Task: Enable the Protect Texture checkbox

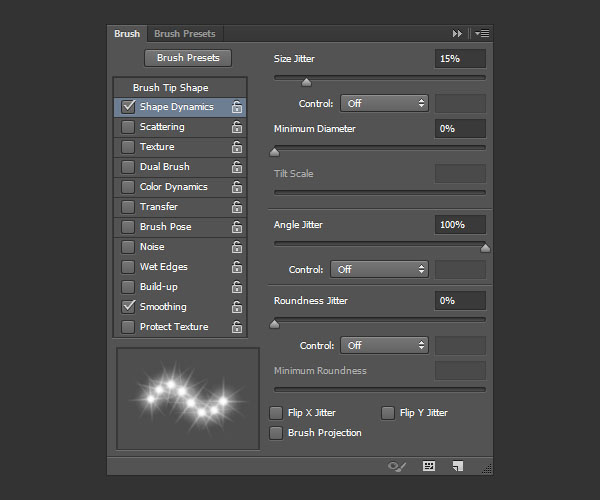Action: pos(128,327)
